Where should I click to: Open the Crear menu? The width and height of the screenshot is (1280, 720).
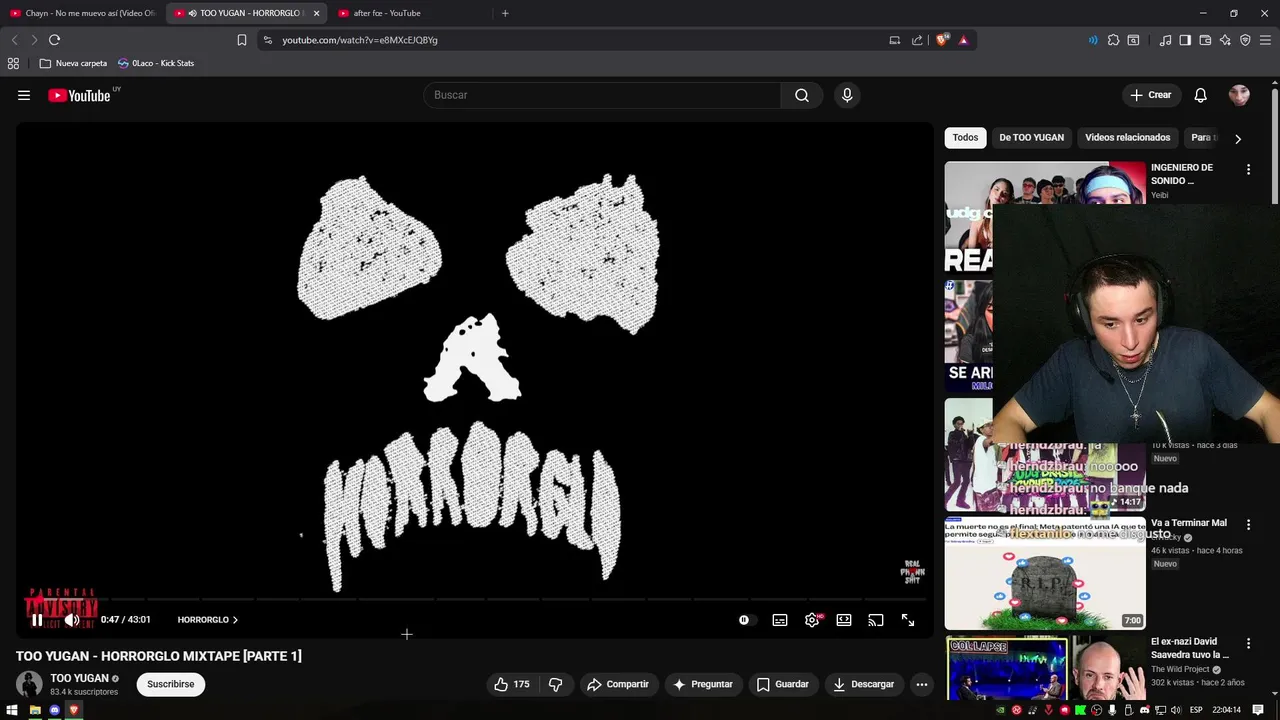[1150, 95]
